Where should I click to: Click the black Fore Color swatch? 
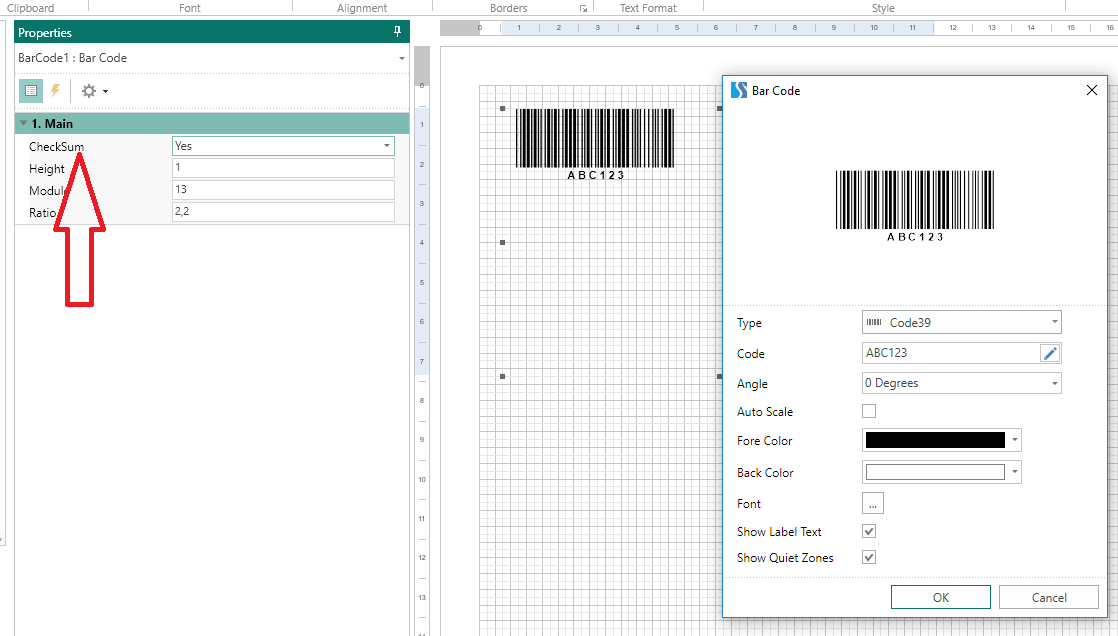click(x=935, y=441)
